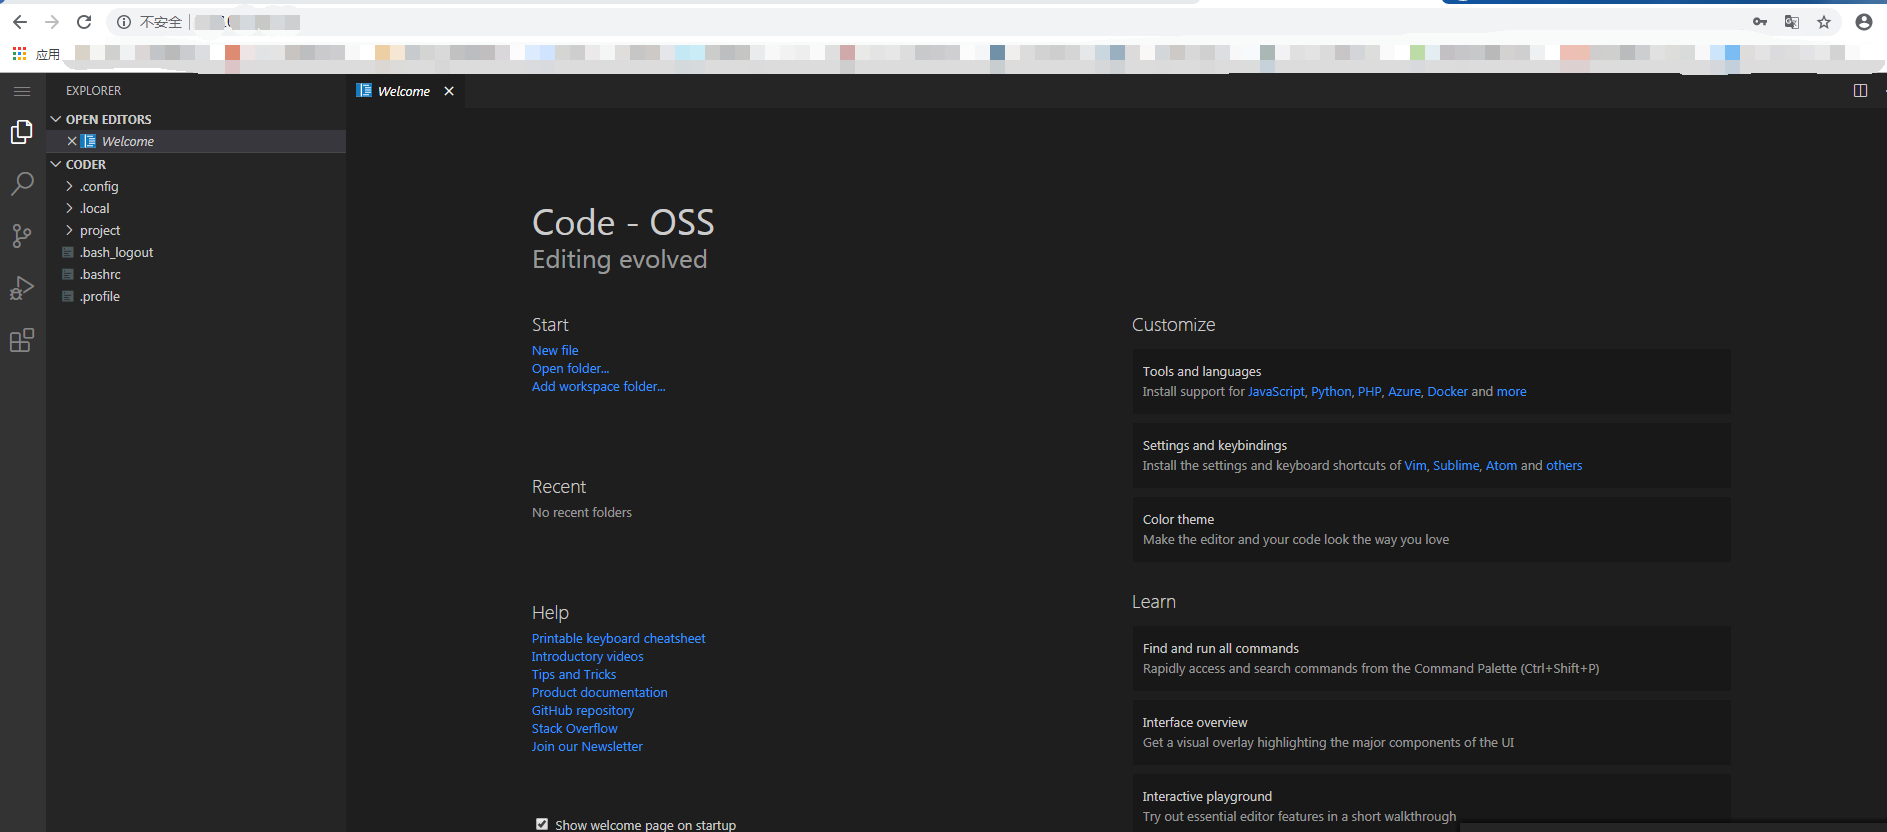Click the New file link
This screenshot has width=1887, height=832.
point(555,351)
